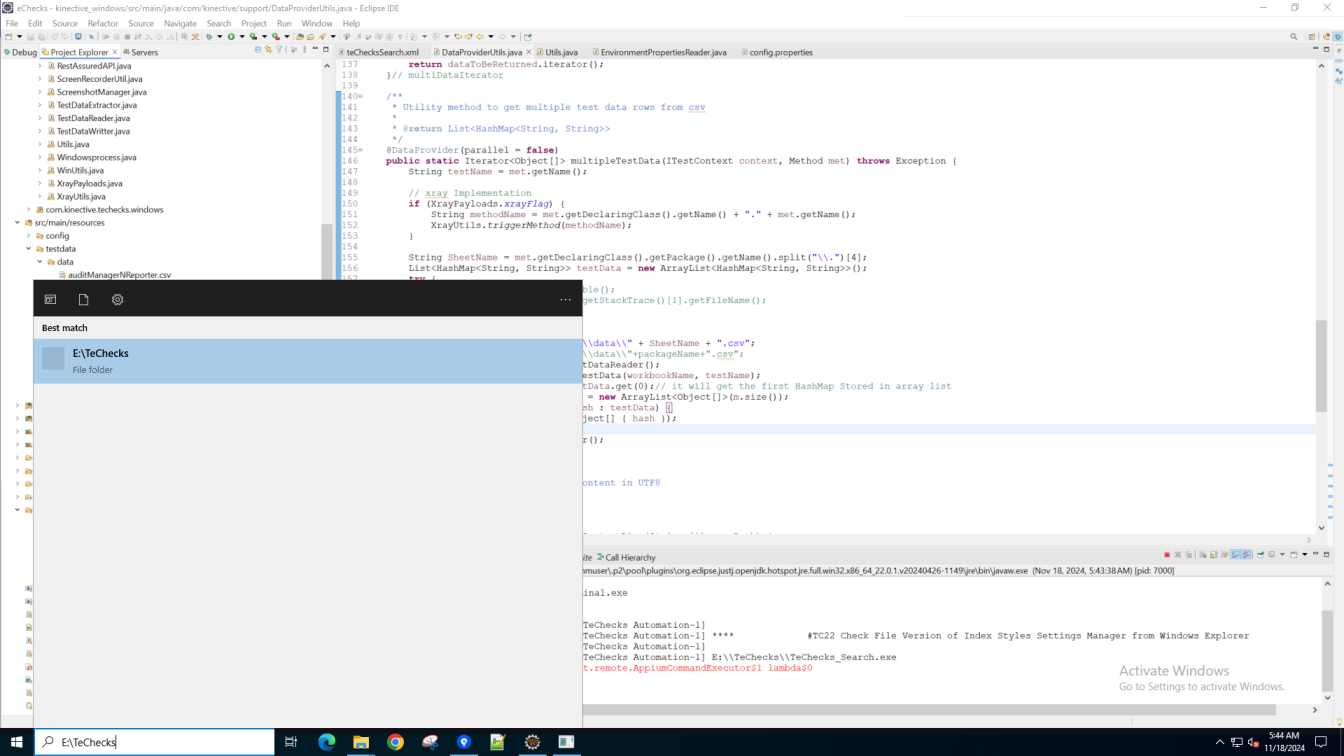1344x756 pixels.
Task: Expand the config folder in Project Explorer
Action: [29, 236]
